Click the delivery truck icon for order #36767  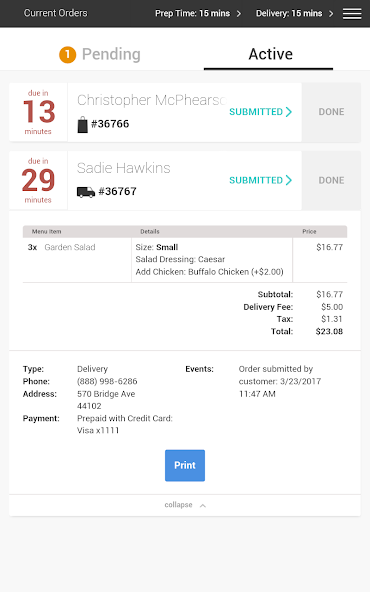86,192
